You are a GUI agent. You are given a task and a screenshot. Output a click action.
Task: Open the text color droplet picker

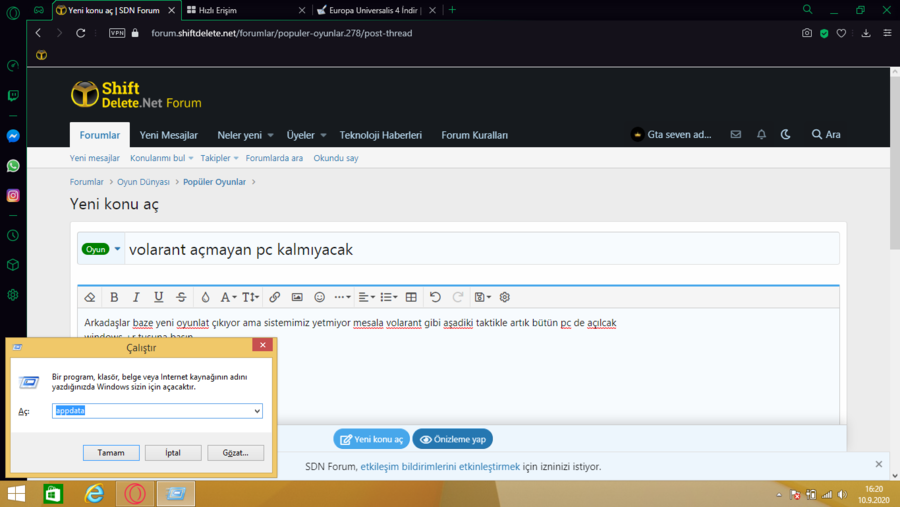pos(205,297)
